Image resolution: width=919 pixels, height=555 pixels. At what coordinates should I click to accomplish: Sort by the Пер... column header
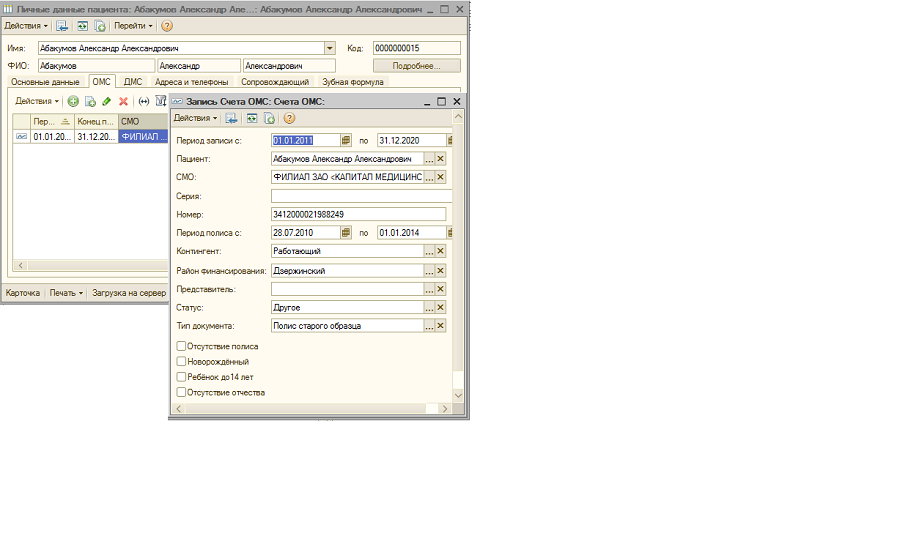(x=52, y=121)
